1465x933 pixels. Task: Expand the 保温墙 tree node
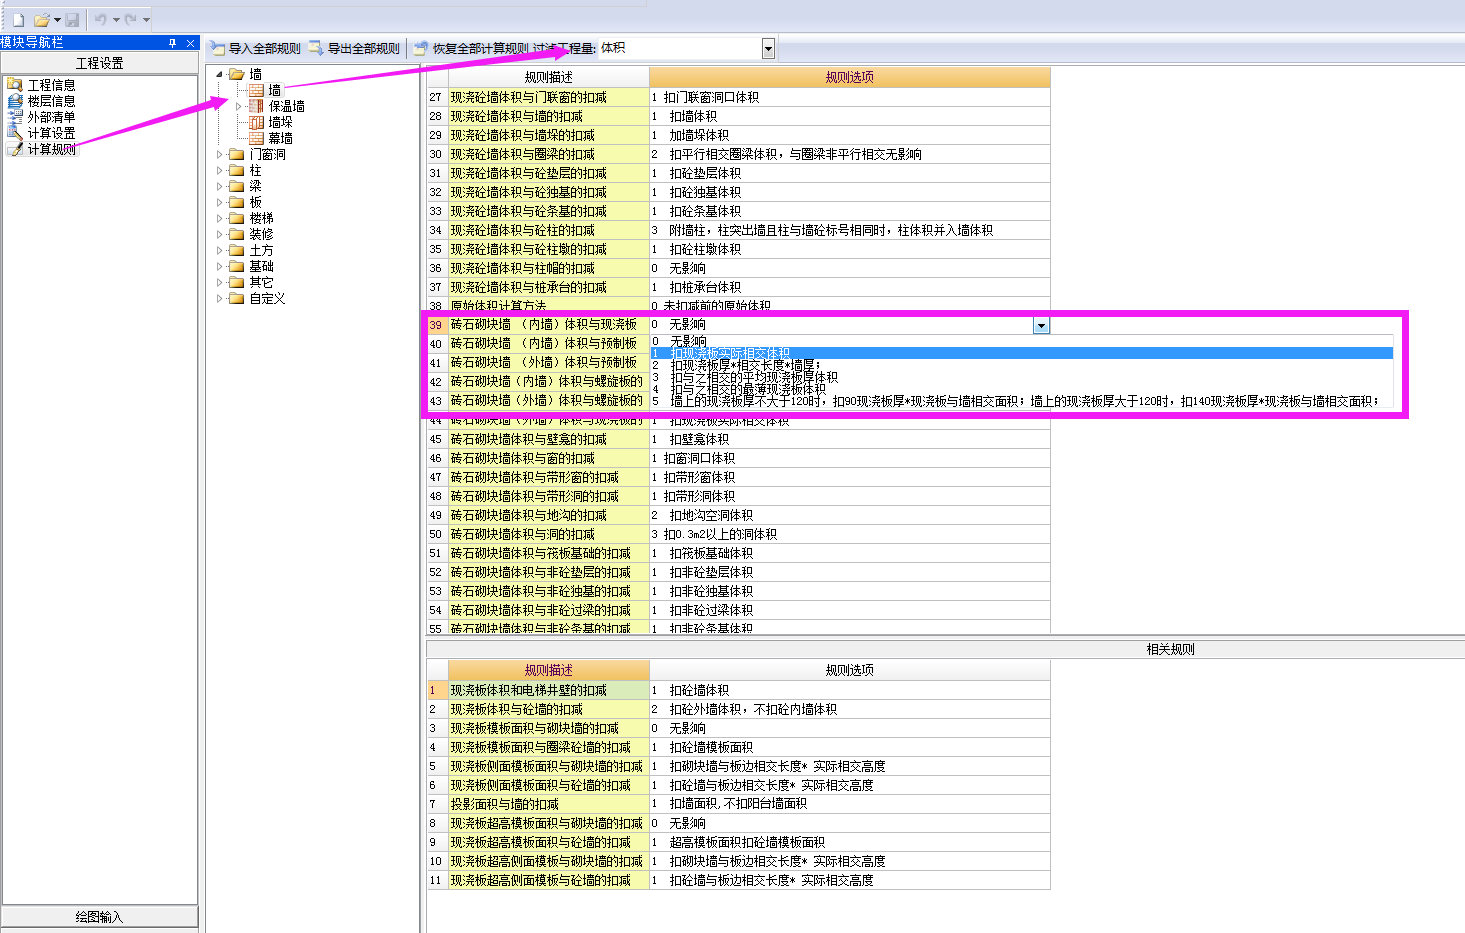pos(238,106)
